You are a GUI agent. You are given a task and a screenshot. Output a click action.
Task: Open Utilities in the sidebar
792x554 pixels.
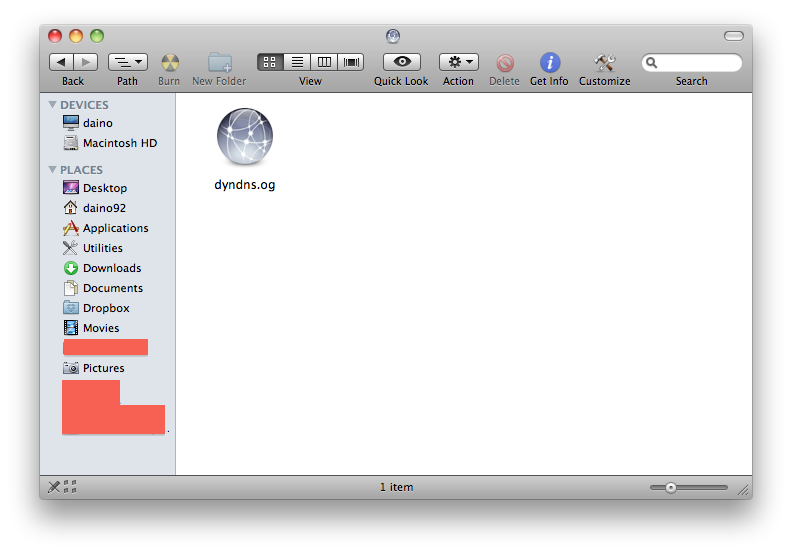[108, 248]
